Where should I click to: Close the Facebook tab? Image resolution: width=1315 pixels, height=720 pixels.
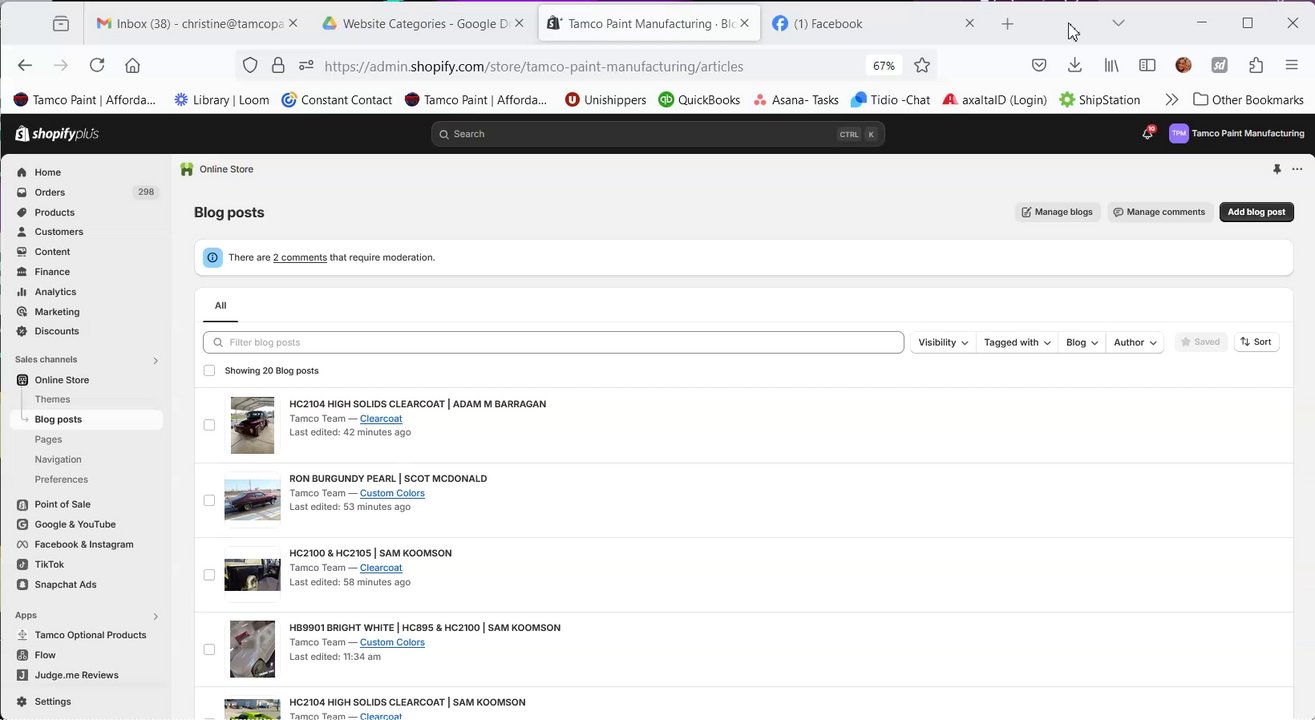click(969, 23)
